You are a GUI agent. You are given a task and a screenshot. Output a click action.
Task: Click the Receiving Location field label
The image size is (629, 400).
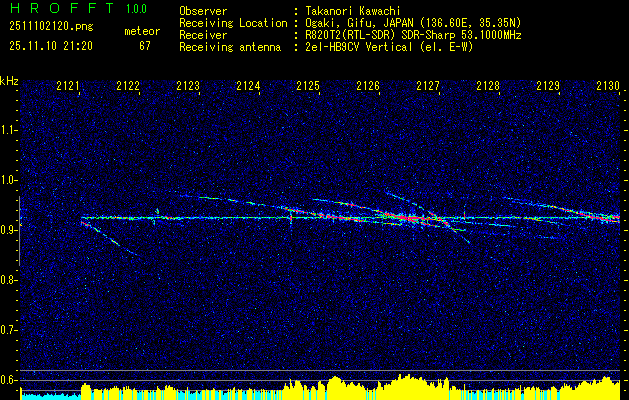tap(233, 23)
